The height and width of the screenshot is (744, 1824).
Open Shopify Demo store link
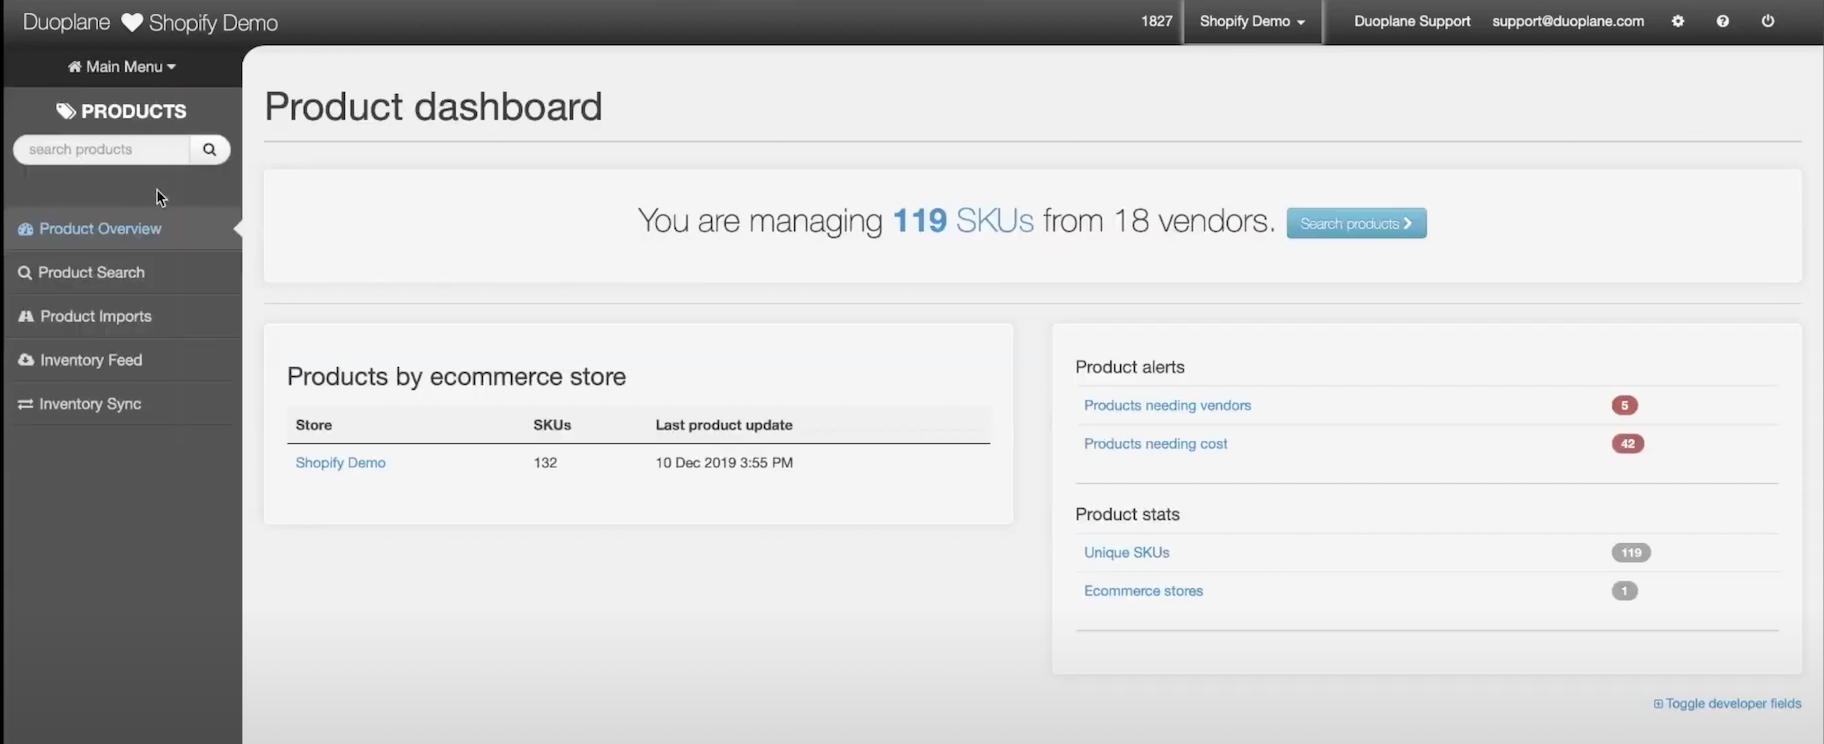[340, 463]
